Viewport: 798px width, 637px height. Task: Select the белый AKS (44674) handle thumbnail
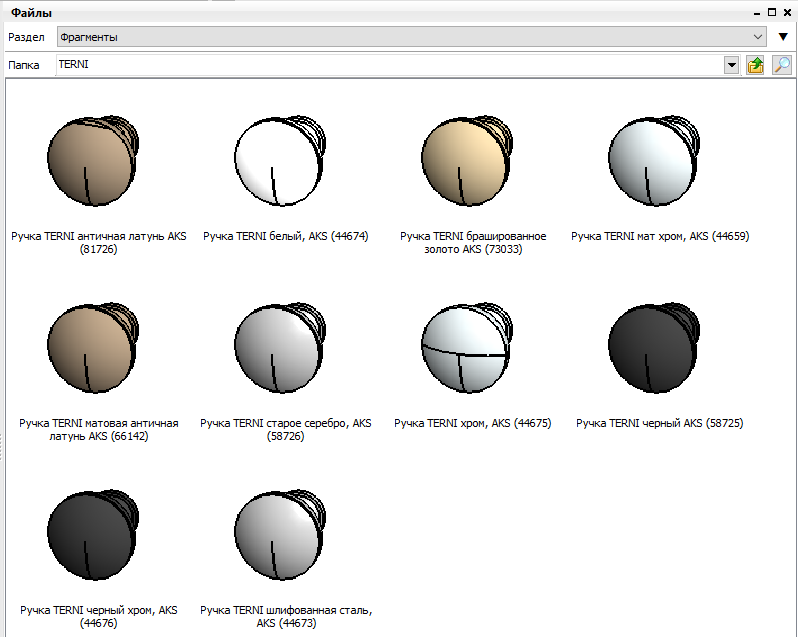[x=280, y=161]
